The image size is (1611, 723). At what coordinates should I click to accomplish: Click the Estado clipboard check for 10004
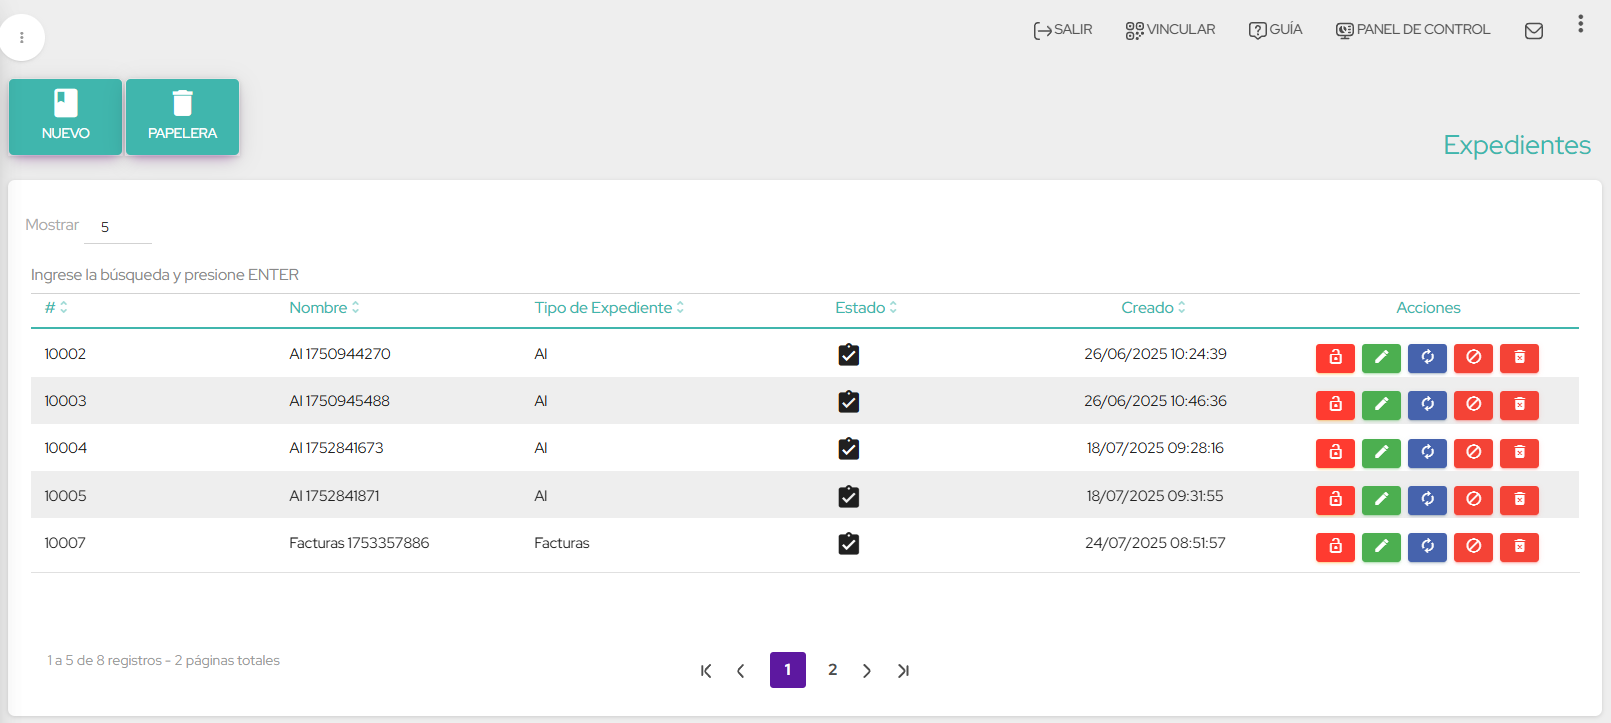pos(848,449)
